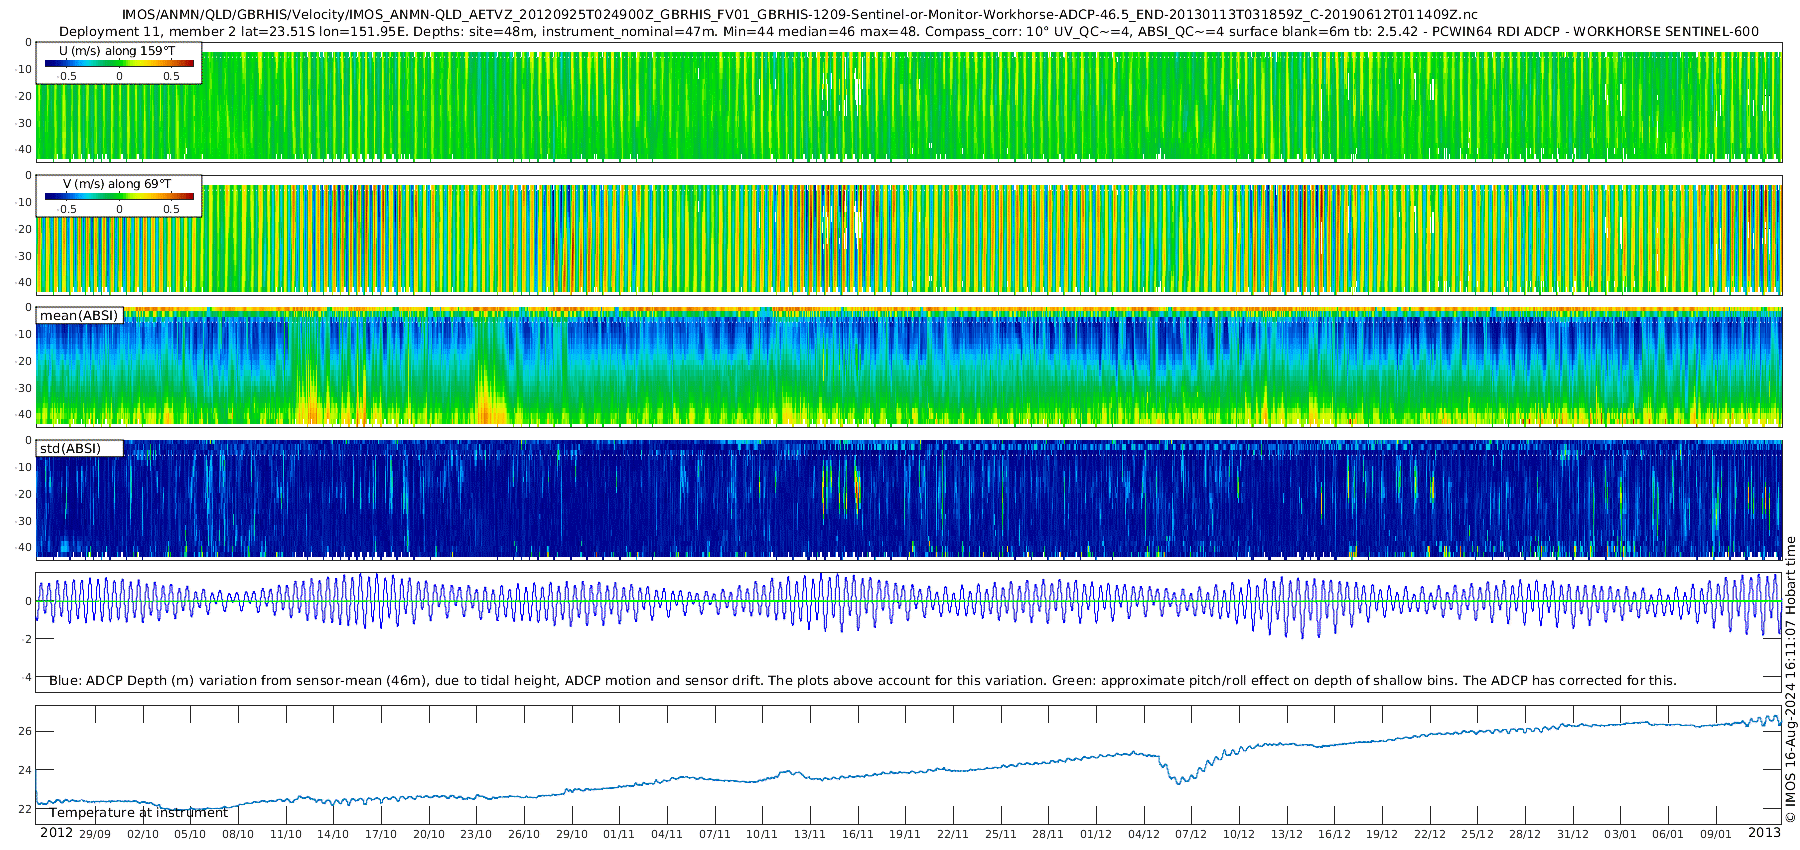Click the file path title text at top
The image size is (1800, 850).
click(800, 15)
